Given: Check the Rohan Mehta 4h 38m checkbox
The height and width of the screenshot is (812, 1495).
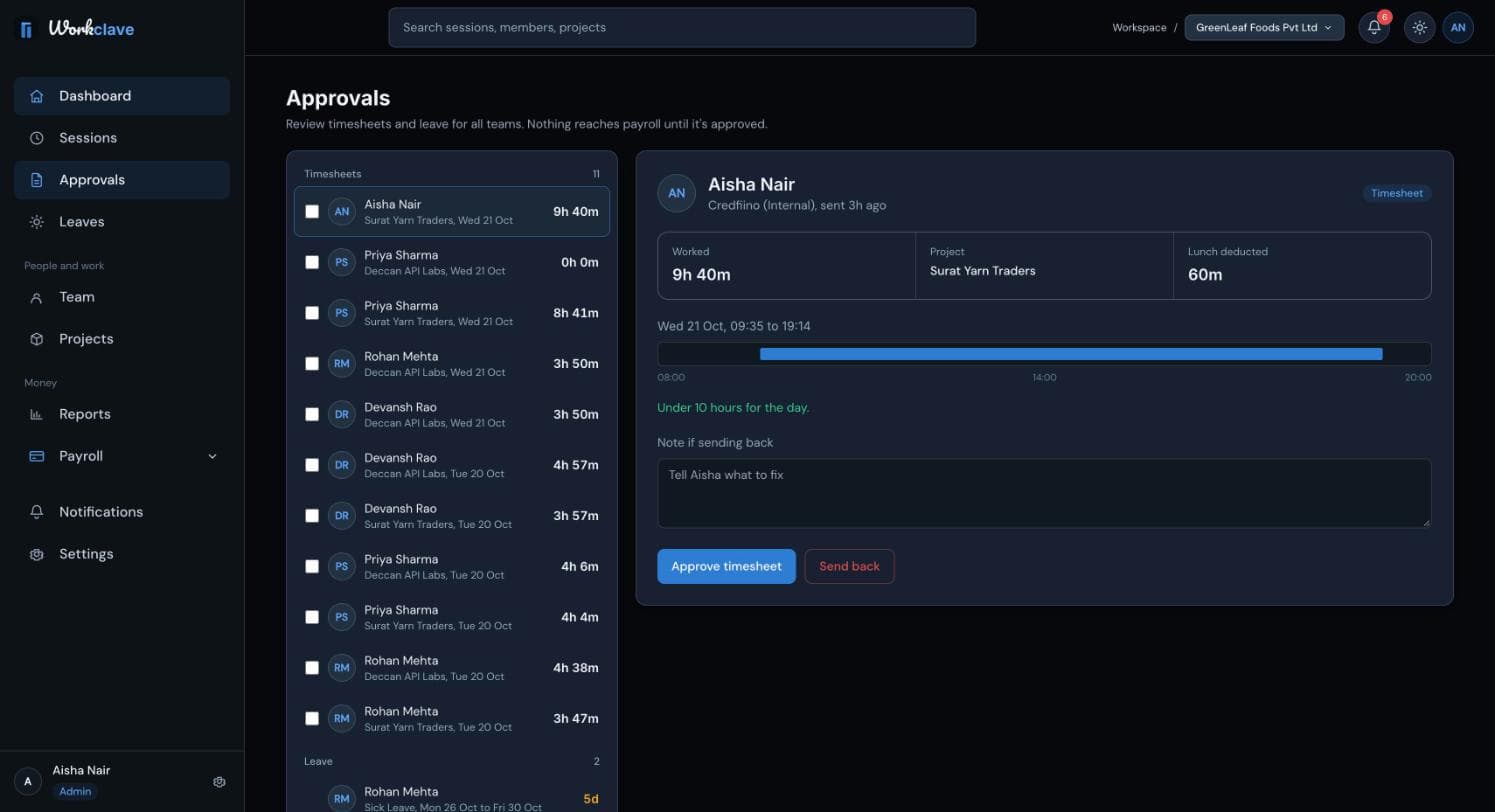Looking at the screenshot, I should (x=312, y=668).
